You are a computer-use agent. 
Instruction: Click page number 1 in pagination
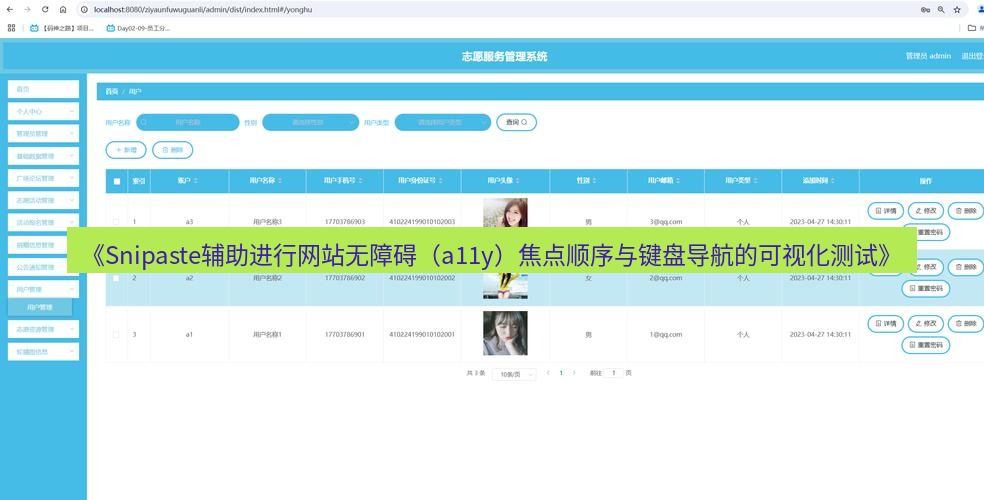click(x=561, y=373)
